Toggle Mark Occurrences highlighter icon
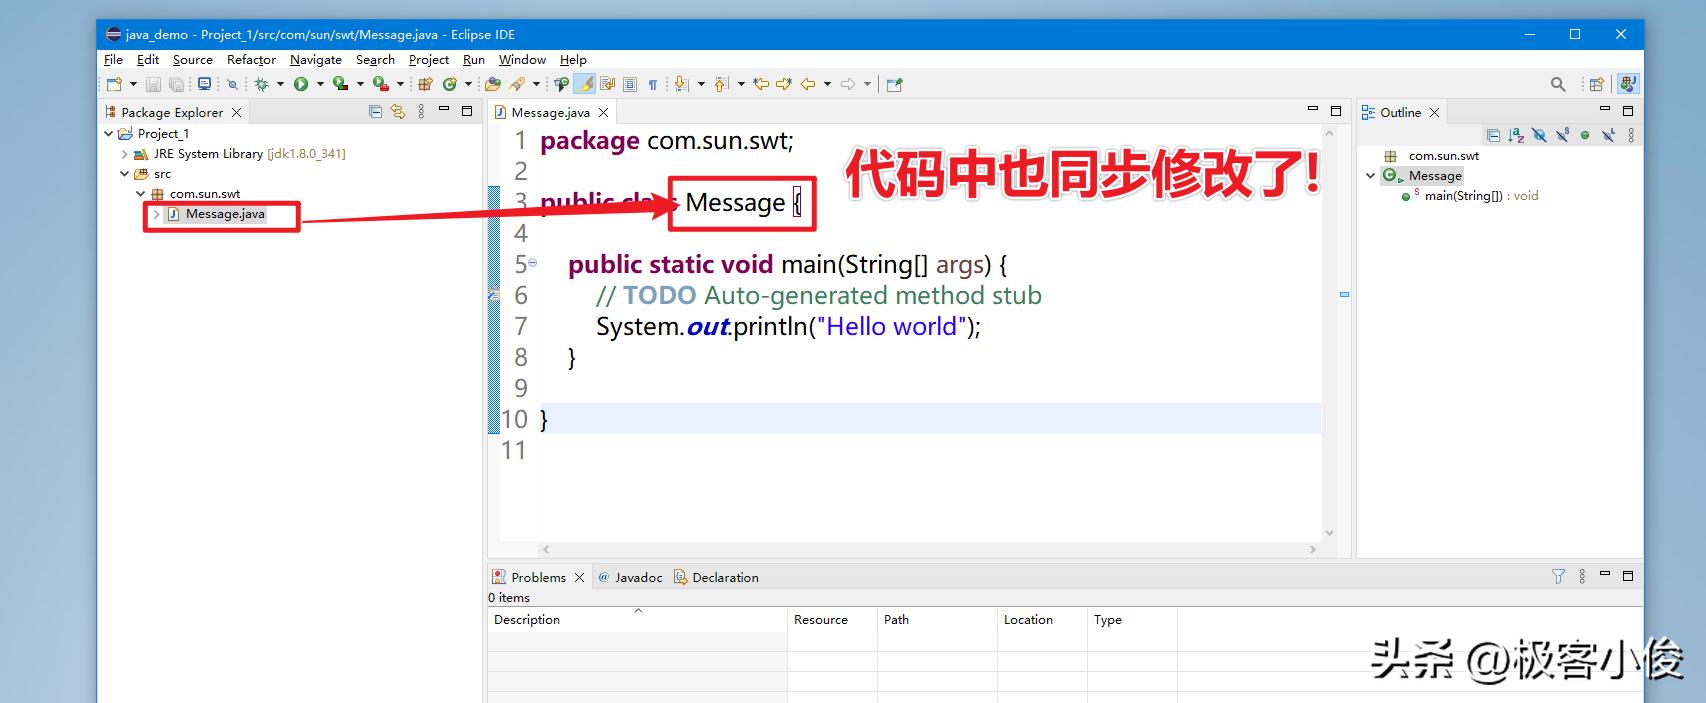Screen dimensions: 1706x703 pyautogui.click(x=585, y=84)
